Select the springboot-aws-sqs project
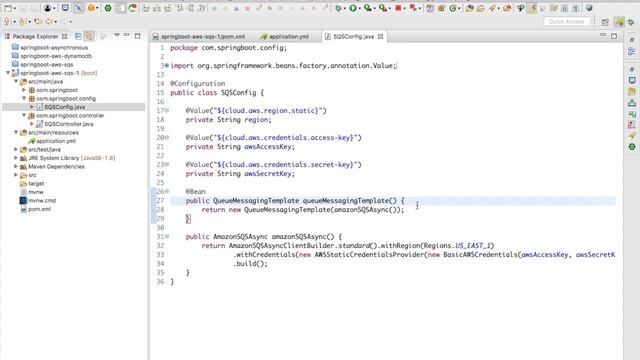 click(47, 64)
